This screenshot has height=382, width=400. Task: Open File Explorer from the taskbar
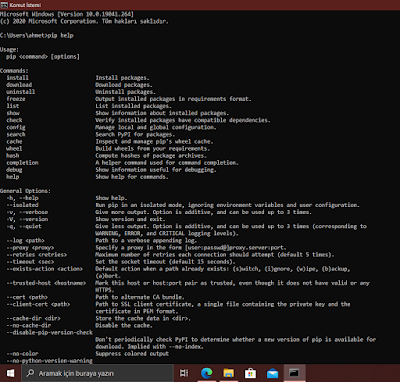point(229,373)
